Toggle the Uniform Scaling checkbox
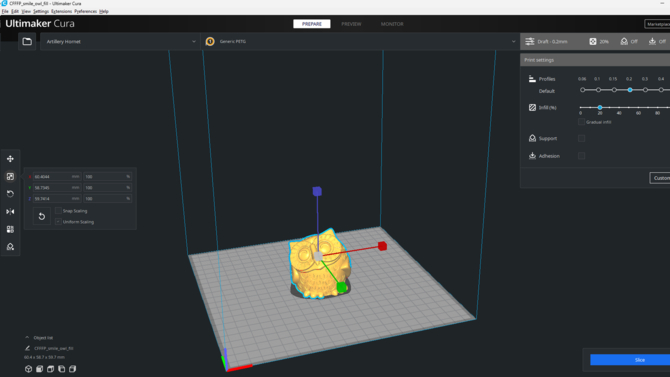Image resolution: width=670 pixels, height=377 pixels. (58, 222)
